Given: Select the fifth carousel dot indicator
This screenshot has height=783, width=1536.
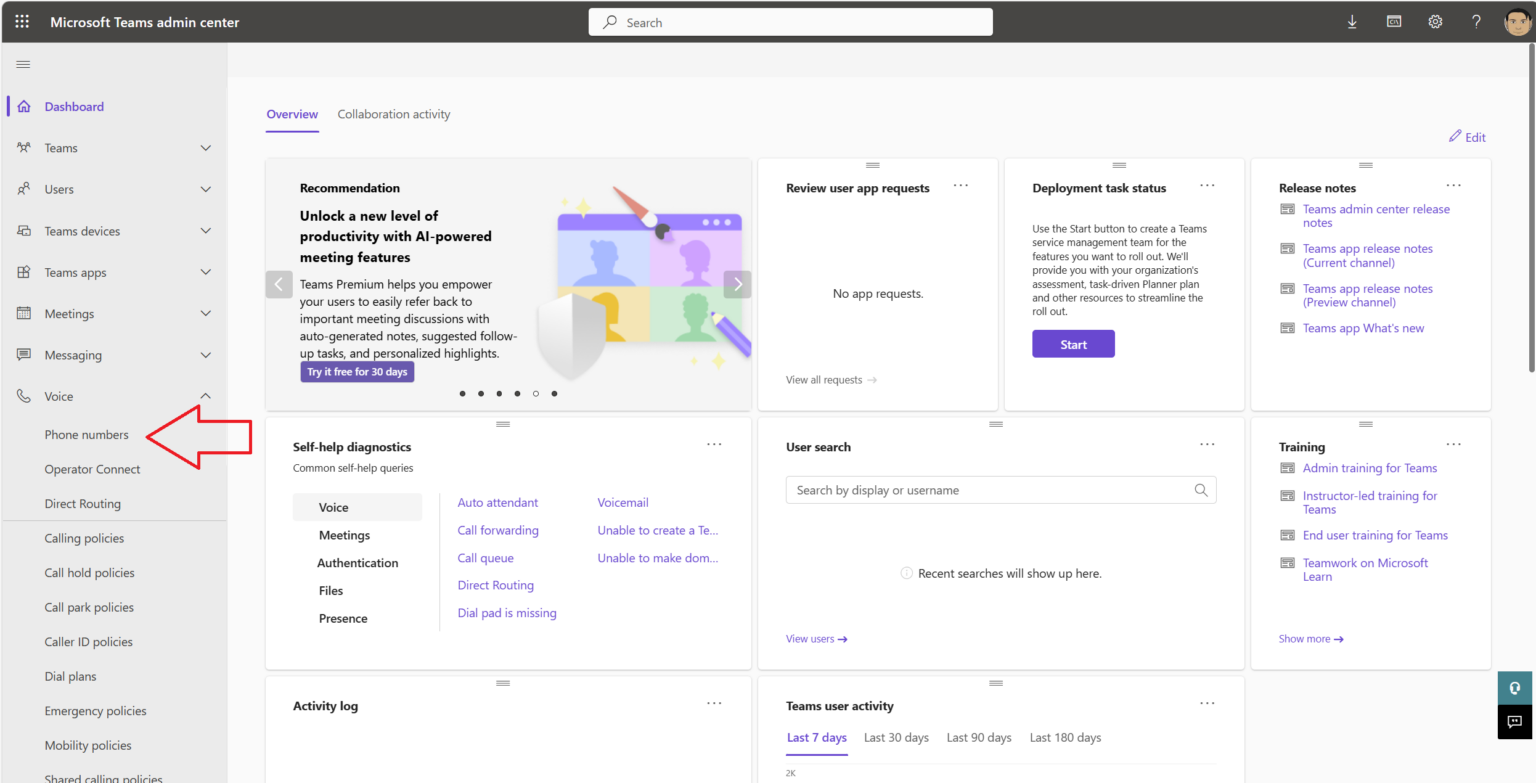Looking at the screenshot, I should tap(536, 394).
